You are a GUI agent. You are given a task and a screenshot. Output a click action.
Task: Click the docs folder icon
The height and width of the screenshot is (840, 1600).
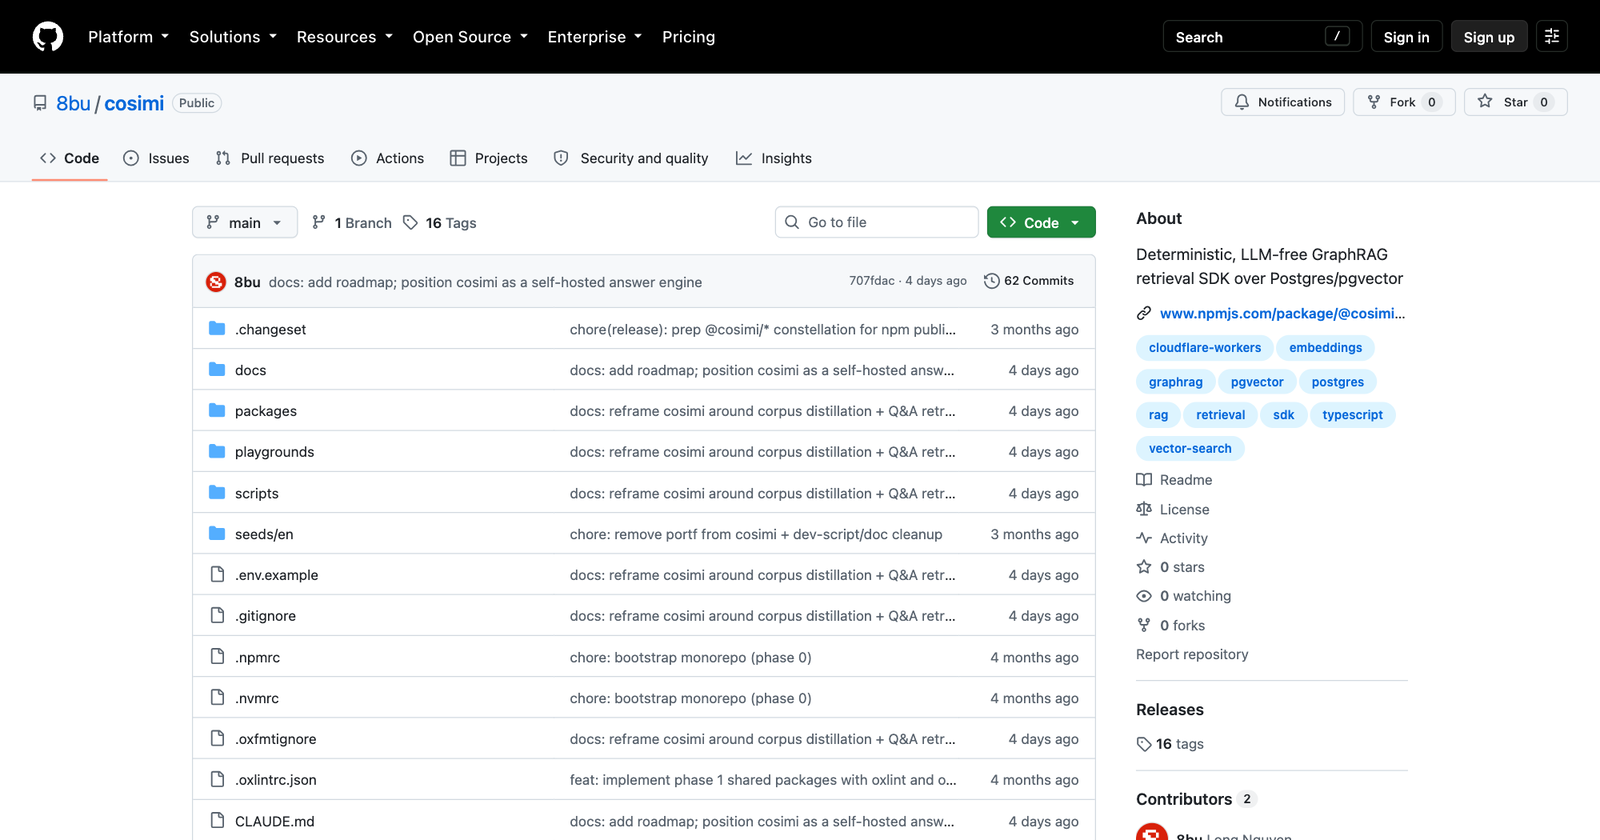217,370
